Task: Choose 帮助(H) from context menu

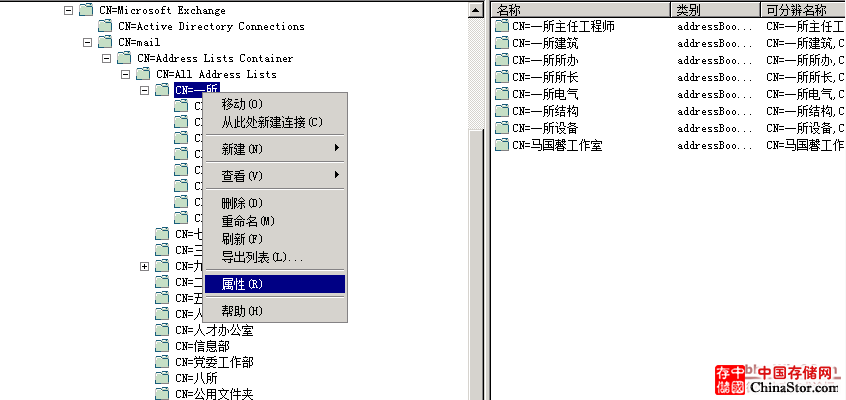Action: (x=275, y=311)
